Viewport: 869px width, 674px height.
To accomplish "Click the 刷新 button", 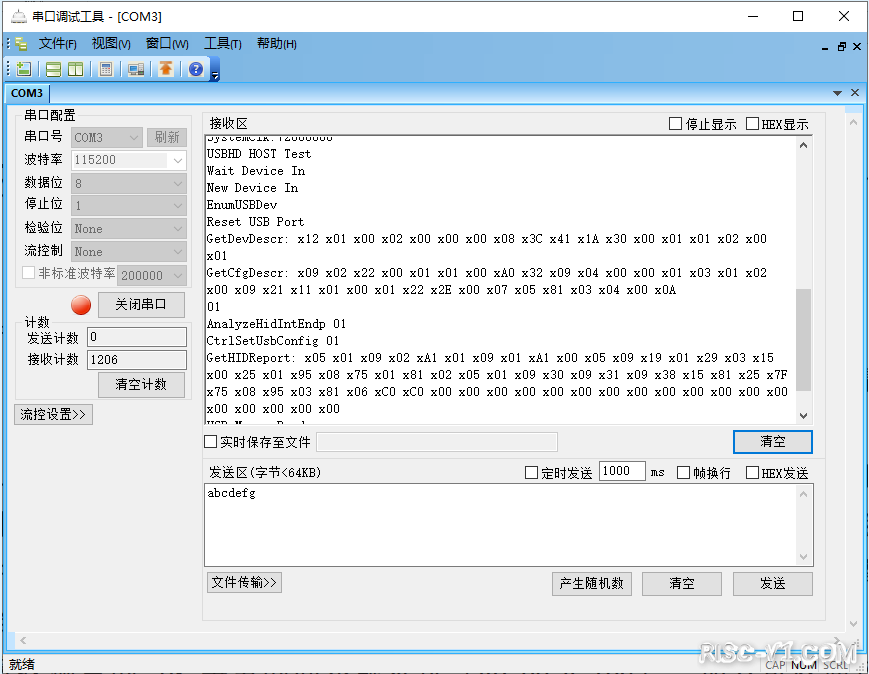I will pos(167,137).
